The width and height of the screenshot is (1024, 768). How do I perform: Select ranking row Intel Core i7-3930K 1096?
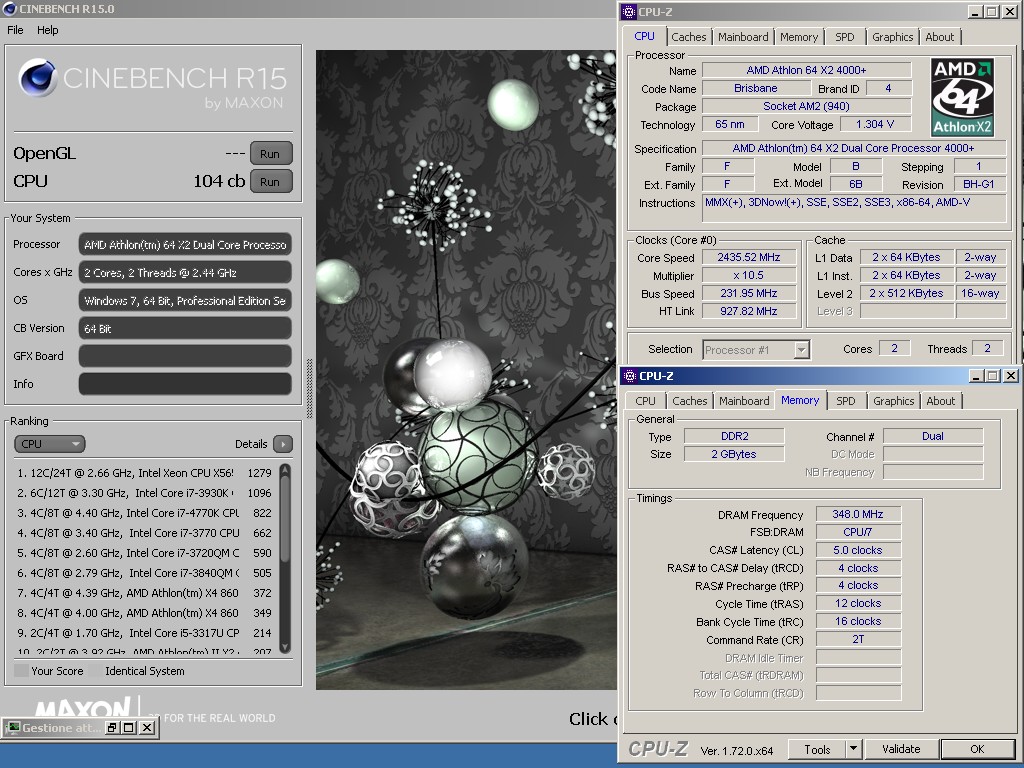(144, 493)
